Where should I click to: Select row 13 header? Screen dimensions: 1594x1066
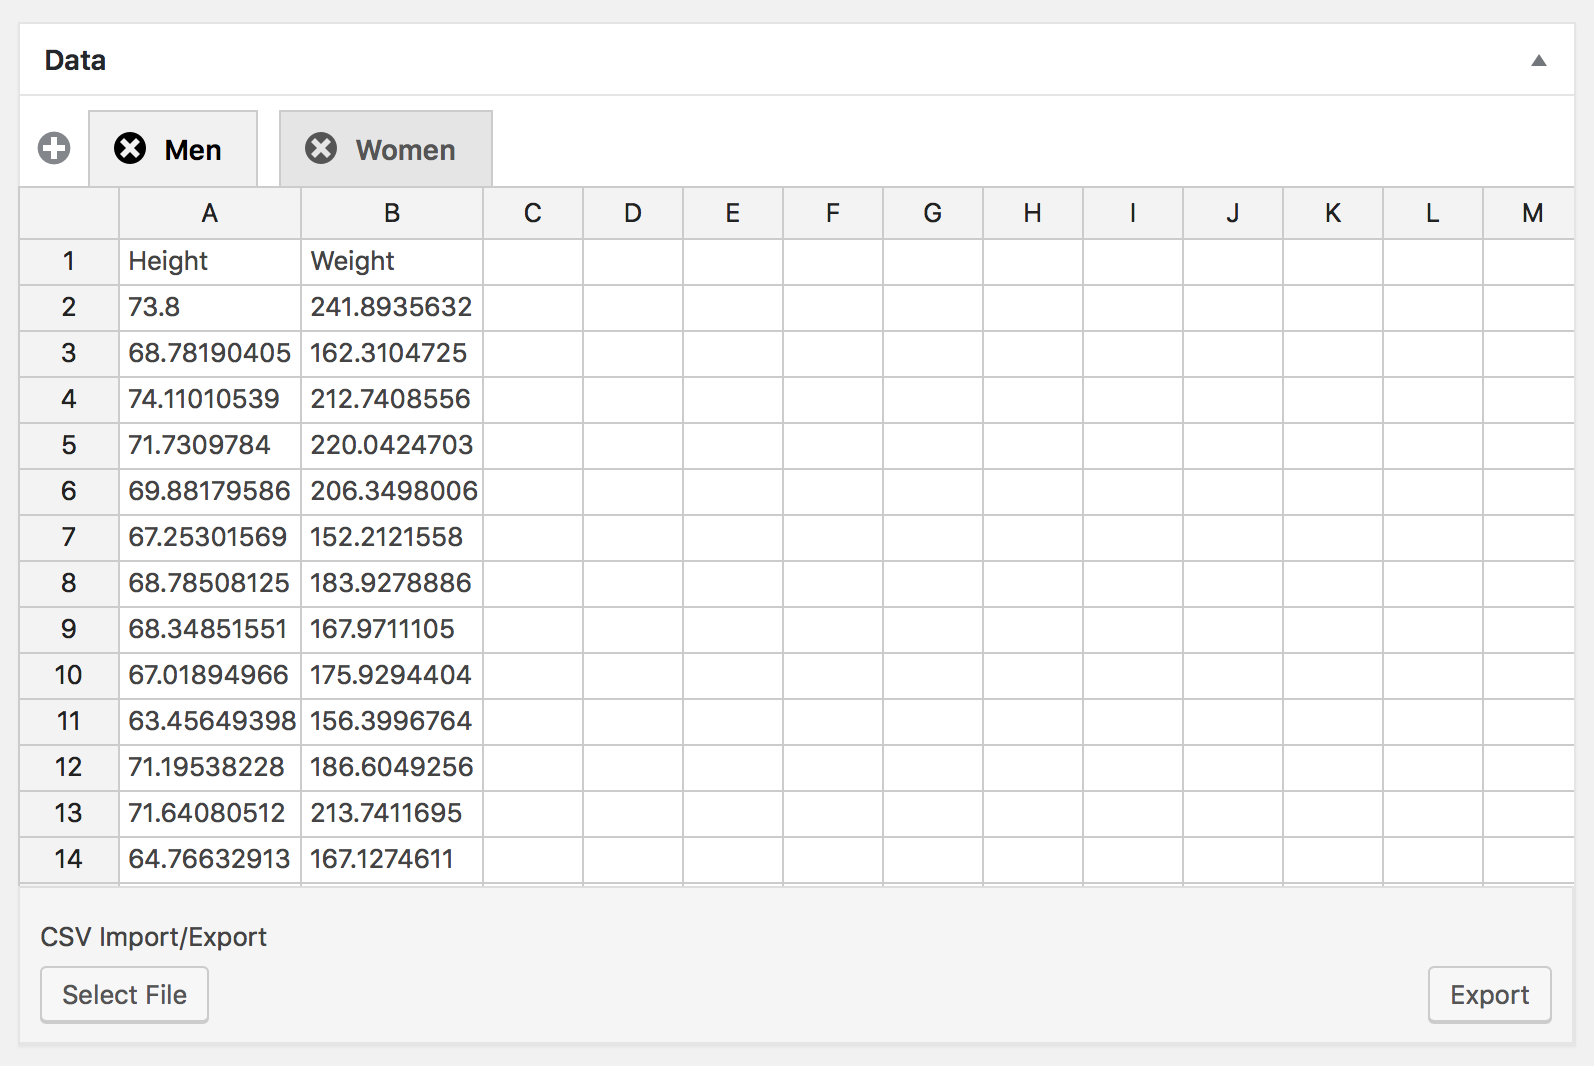pos(69,814)
